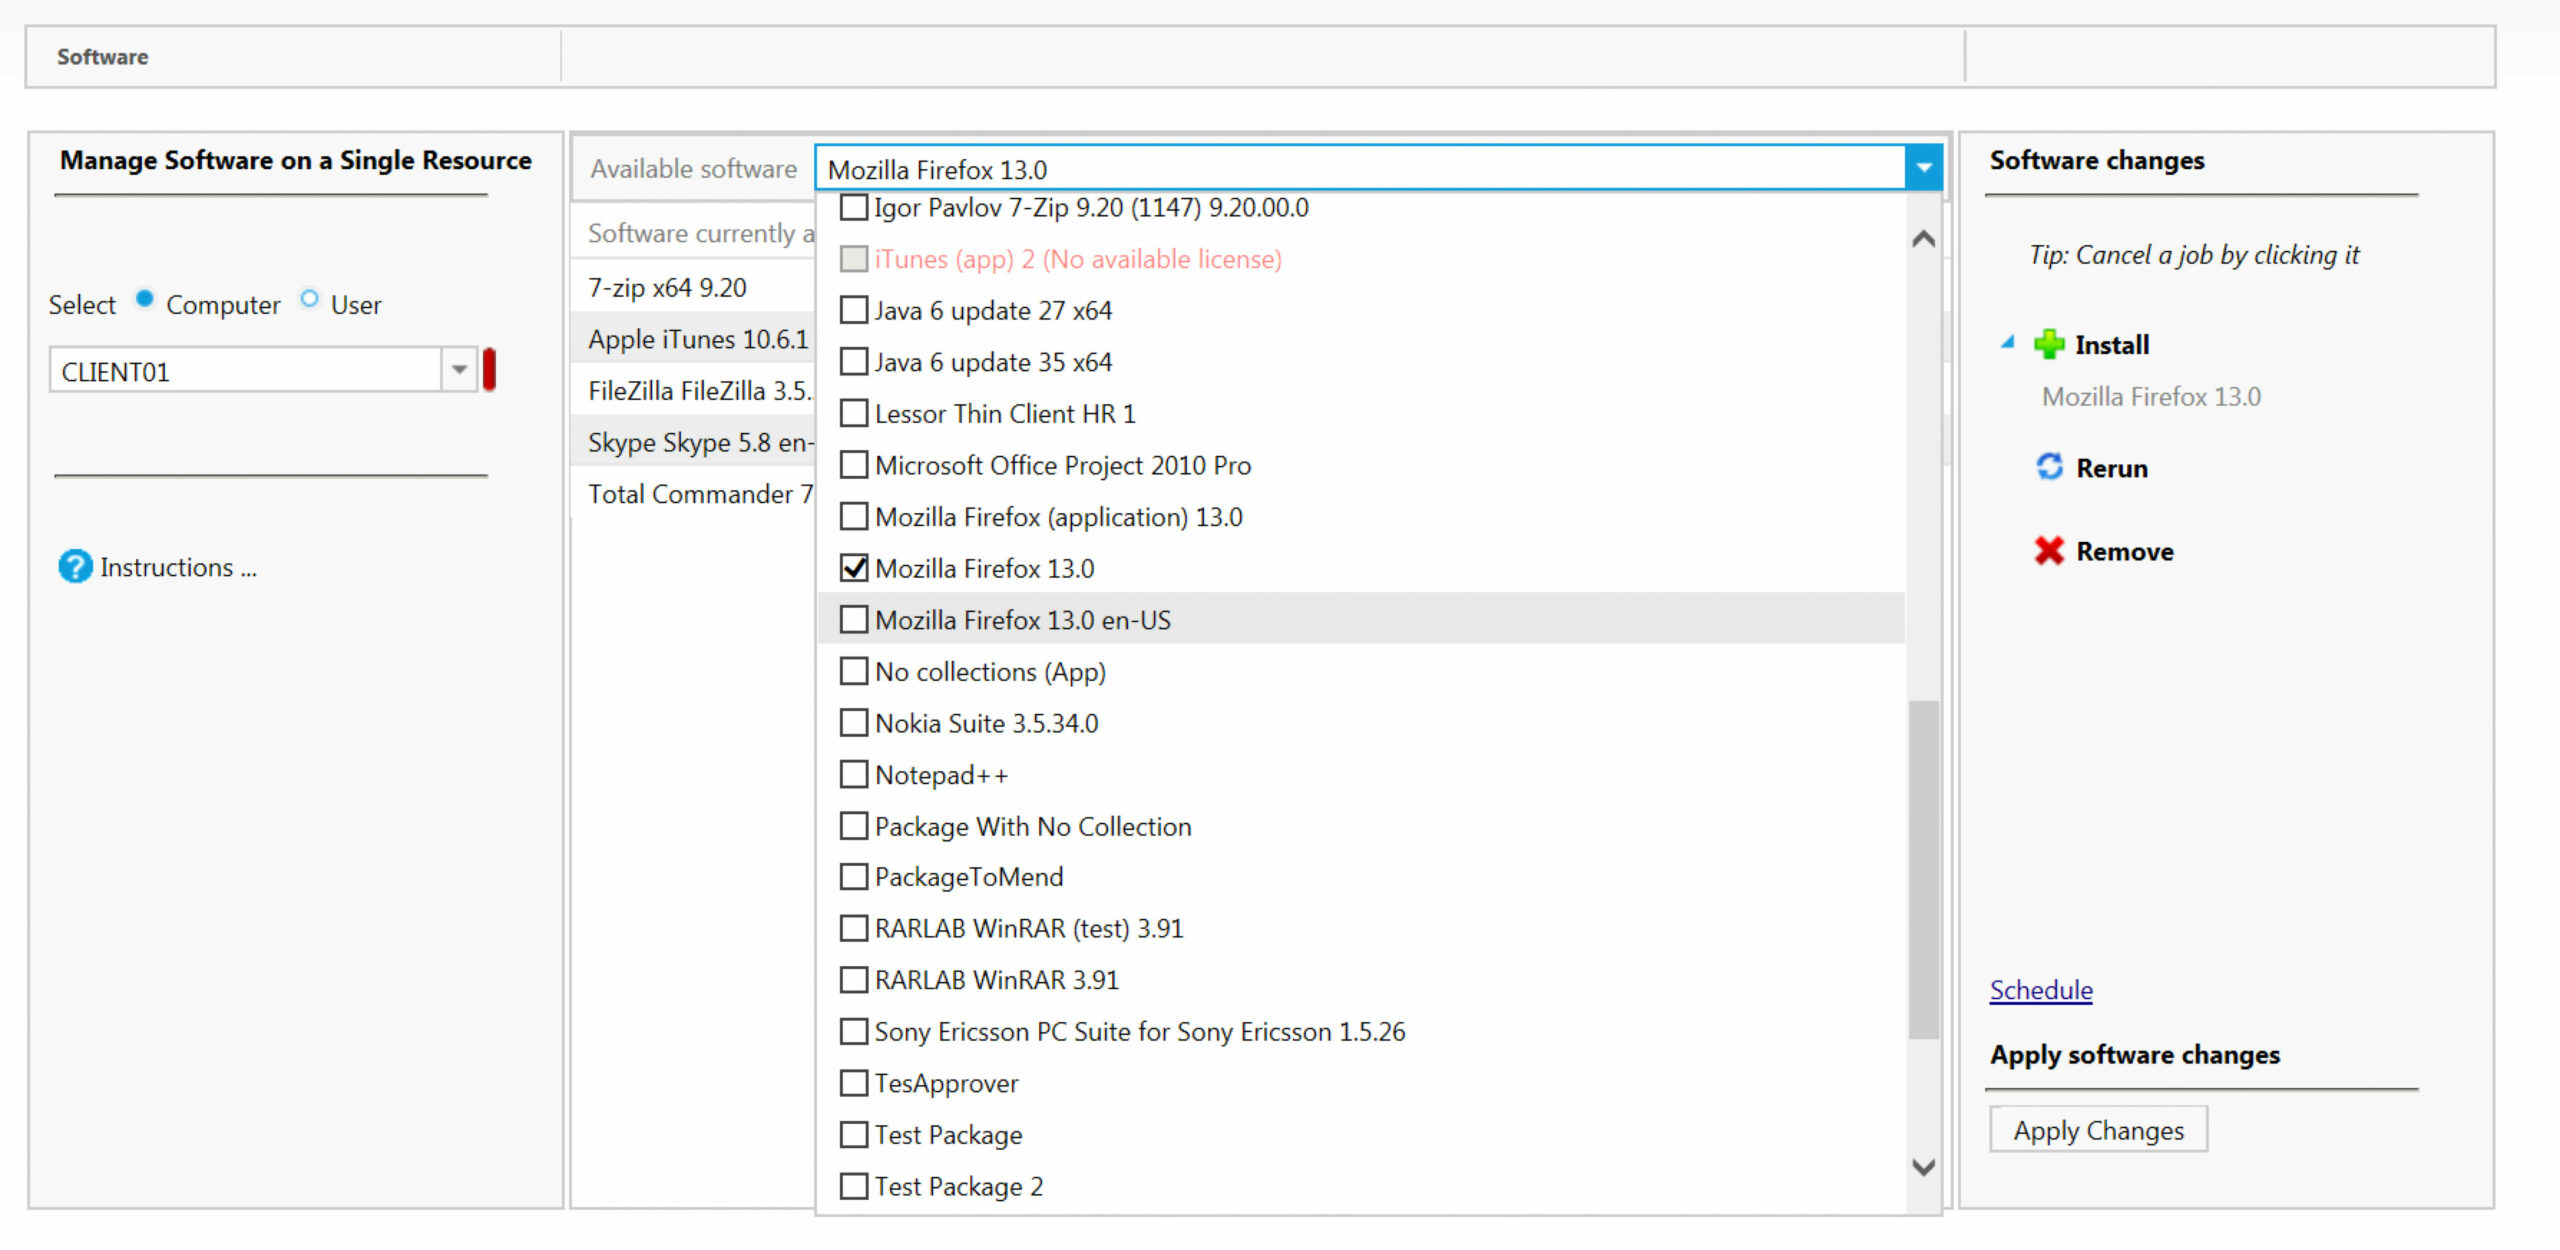Collapse the Available software dropdown arrow

click(x=1923, y=168)
